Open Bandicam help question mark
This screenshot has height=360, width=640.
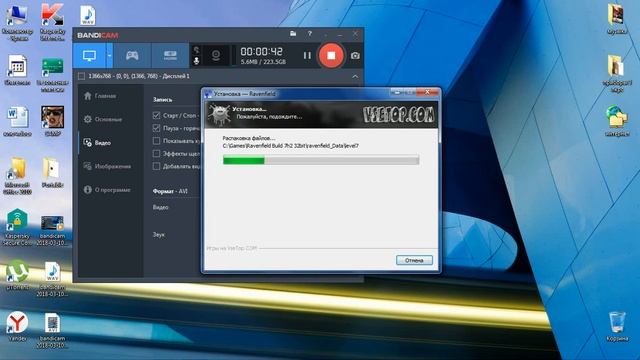point(310,33)
